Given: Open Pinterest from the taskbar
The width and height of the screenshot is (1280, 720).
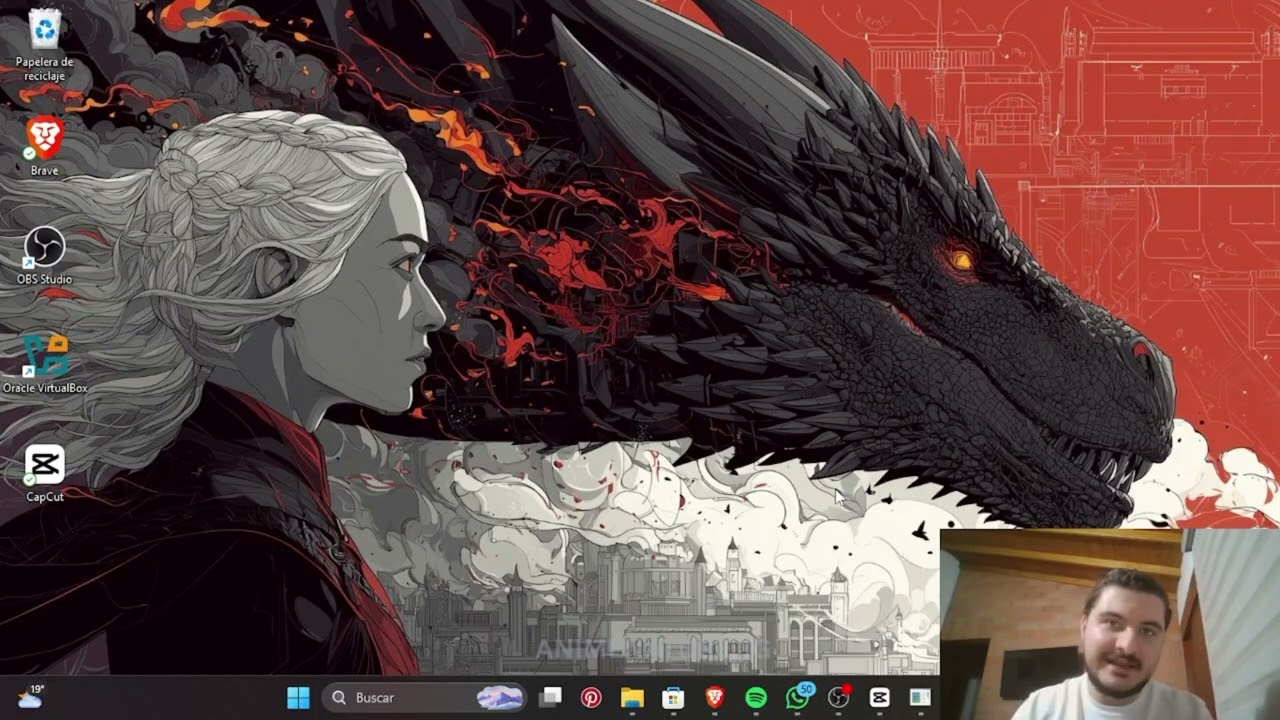Looking at the screenshot, I should pyautogui.click(x=592, y=698).
